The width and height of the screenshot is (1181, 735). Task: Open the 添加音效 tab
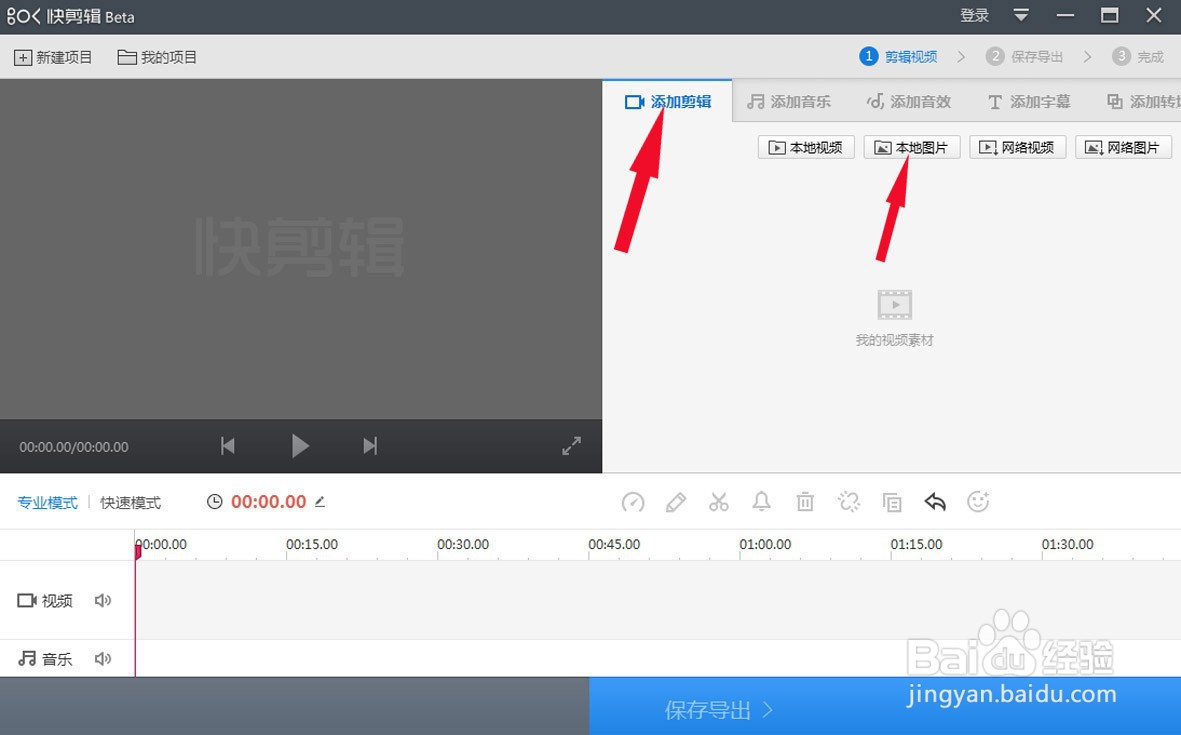908,102
